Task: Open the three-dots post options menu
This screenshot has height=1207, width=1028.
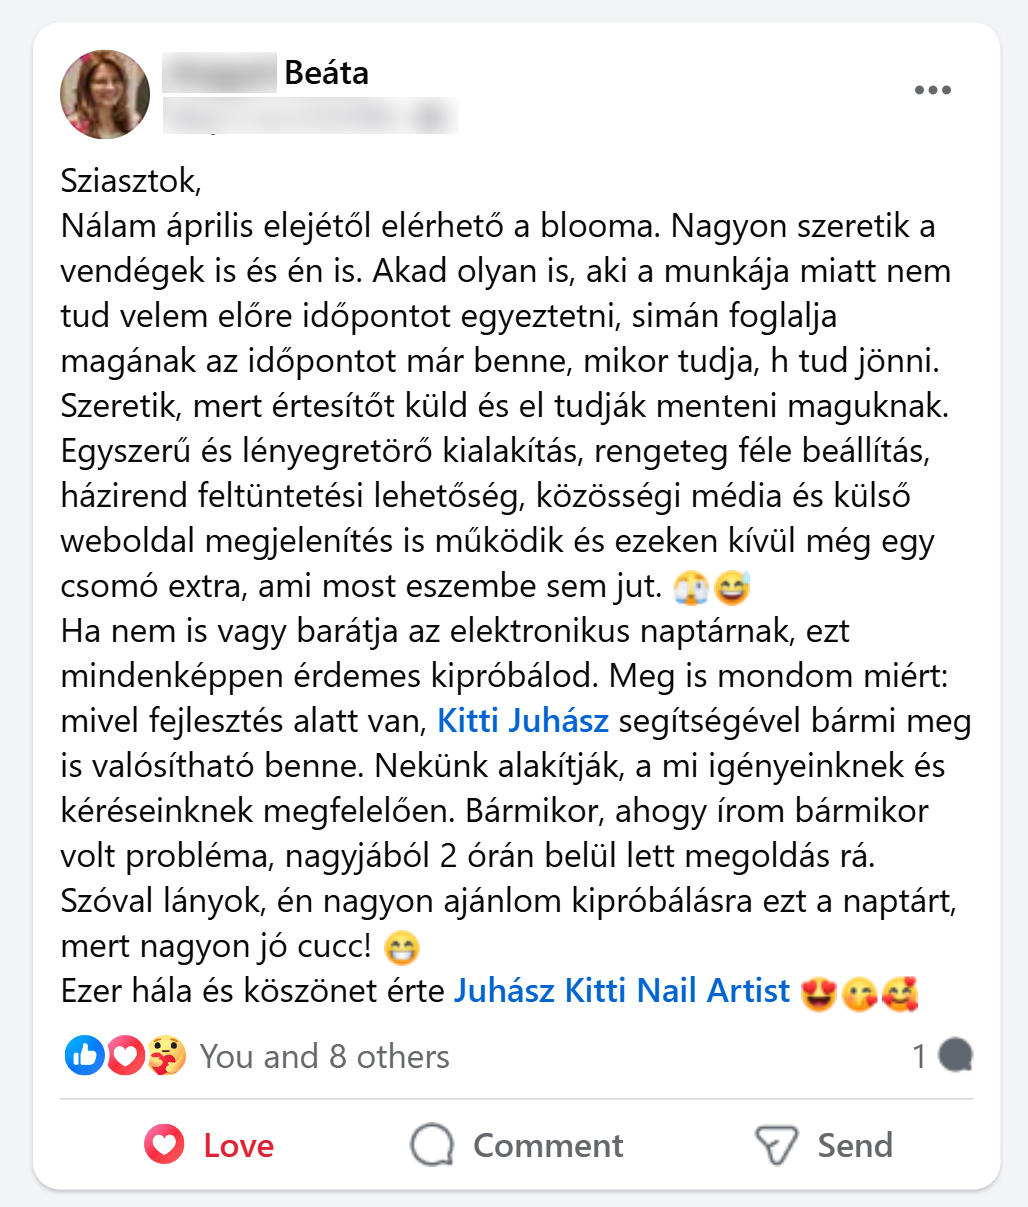Action: [932, 91]
